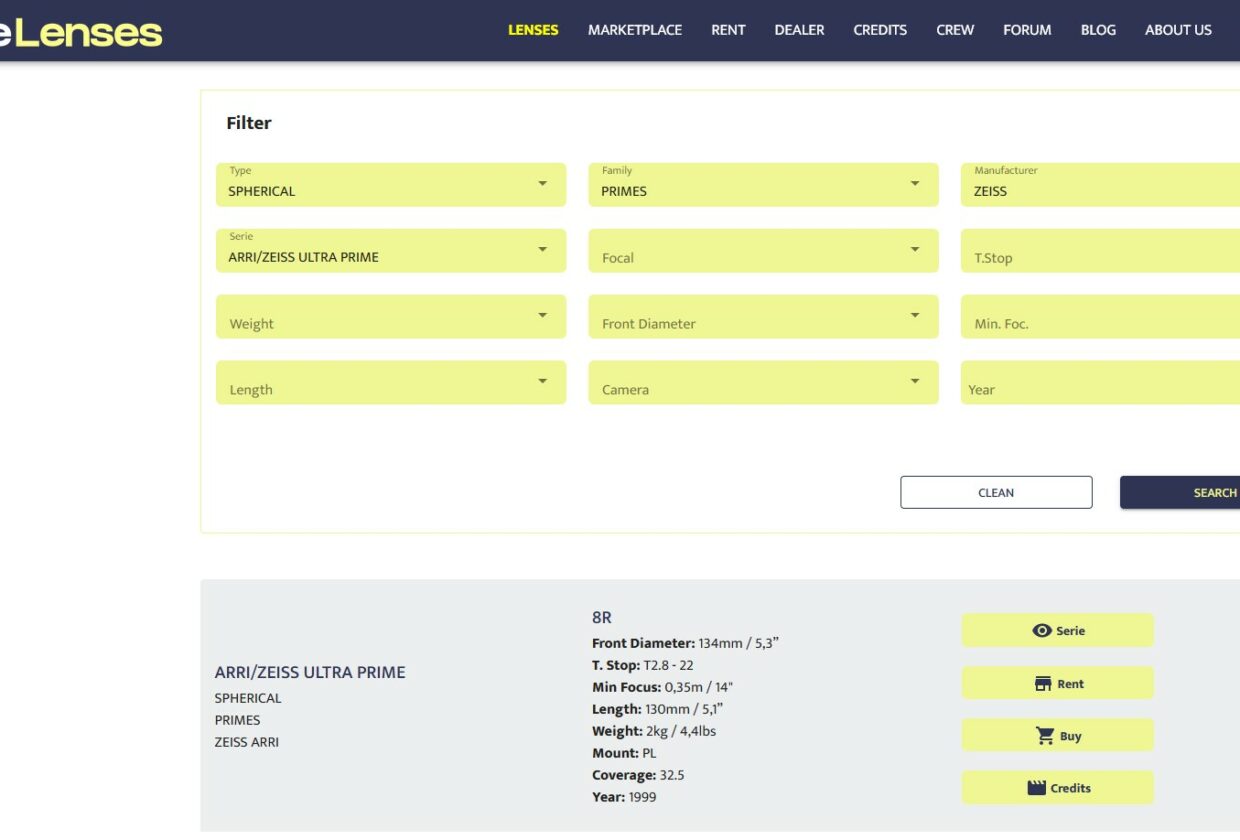The width and height of the screenshot is (1240, 840).
Task: Click the 8R lens title
Action: point(602,618)
